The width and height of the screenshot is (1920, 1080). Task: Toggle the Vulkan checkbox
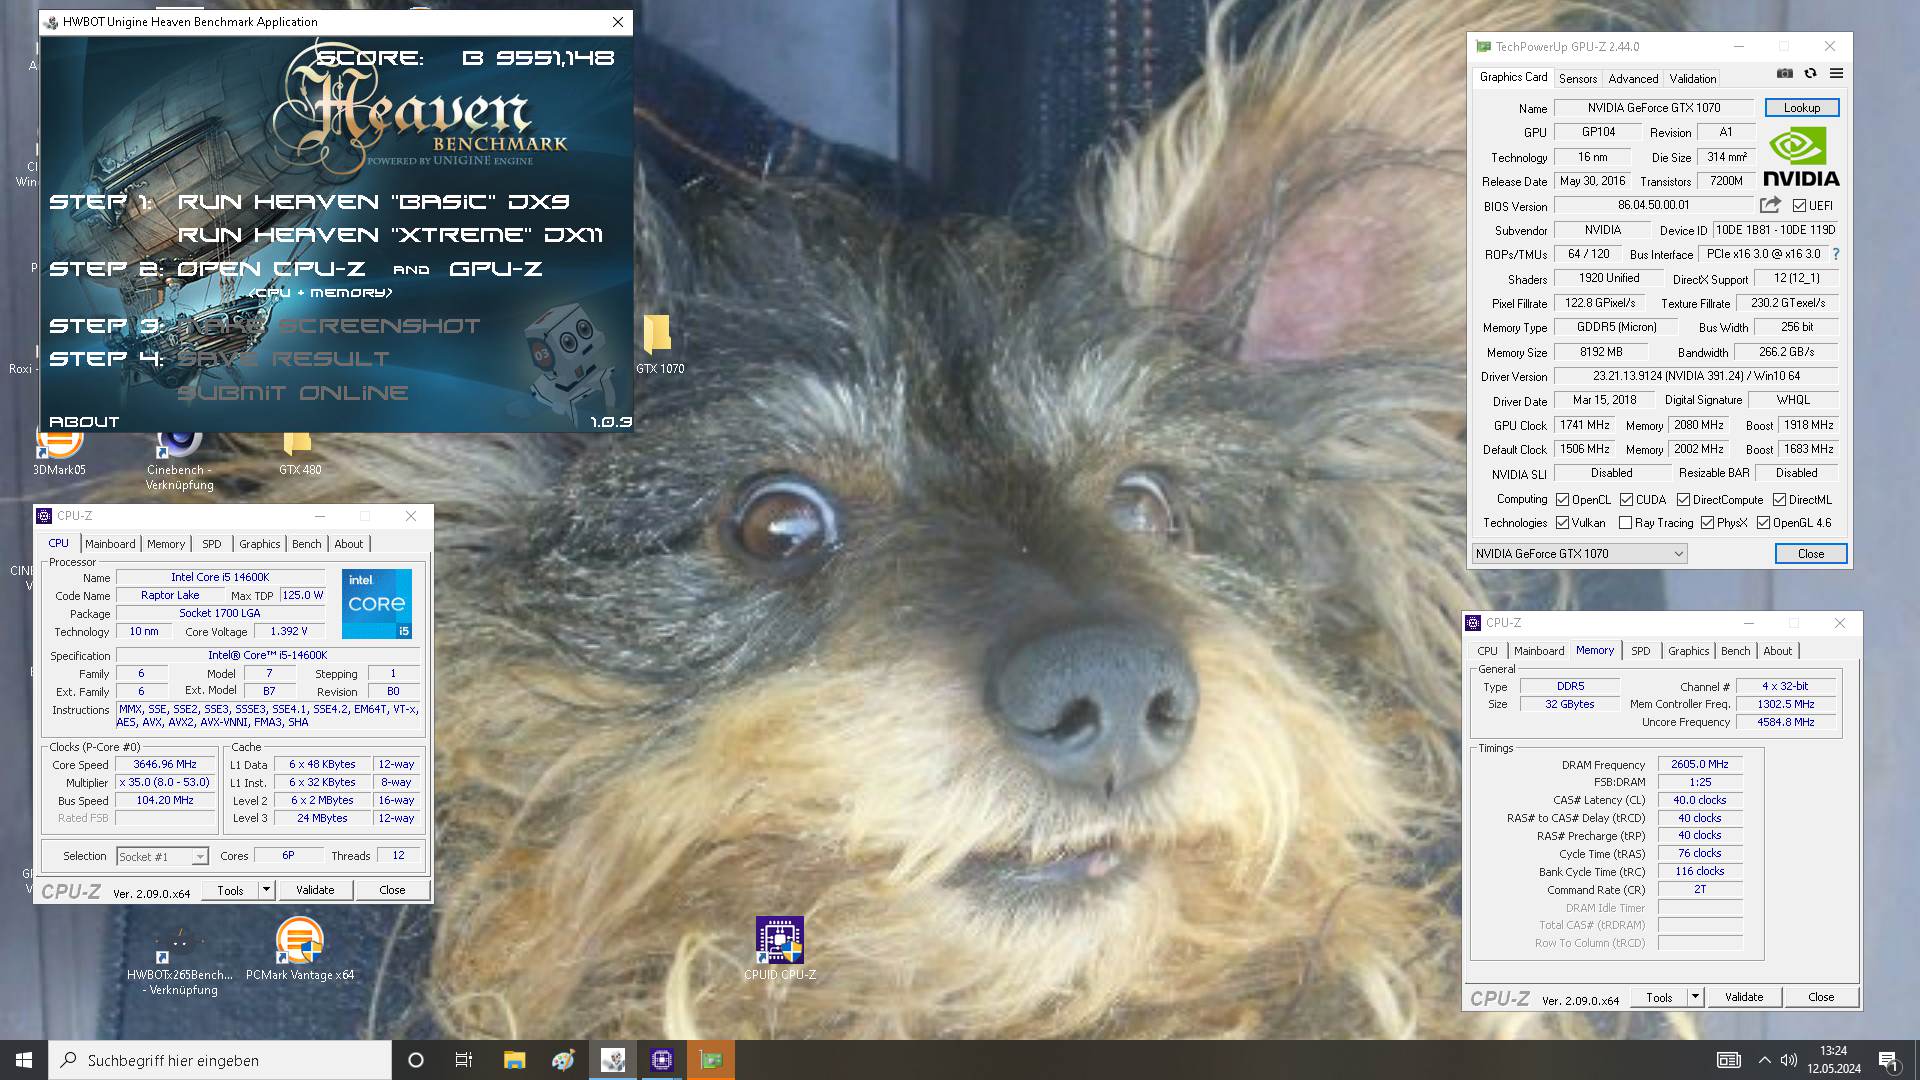pos(1562,523)
